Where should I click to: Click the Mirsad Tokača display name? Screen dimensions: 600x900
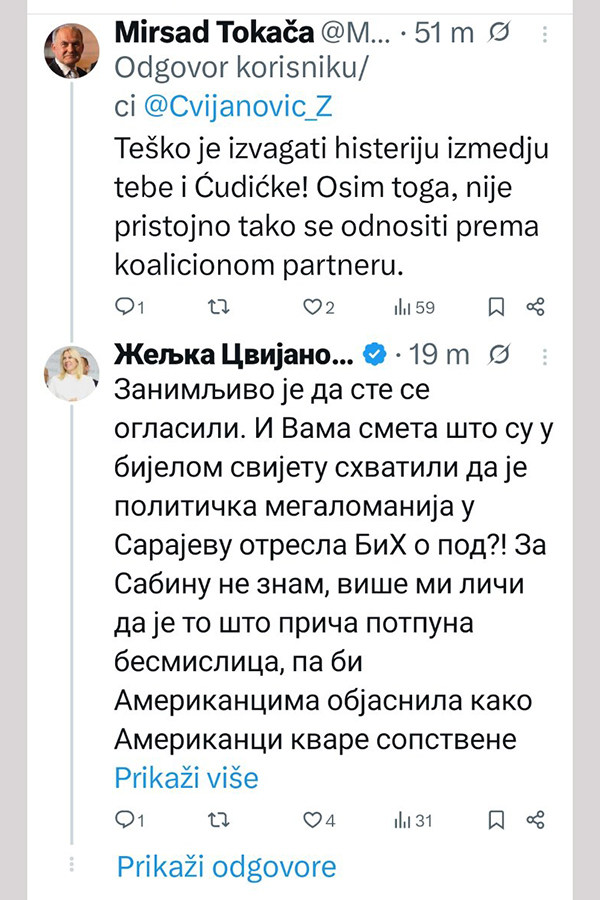click(x=215, y=33)
